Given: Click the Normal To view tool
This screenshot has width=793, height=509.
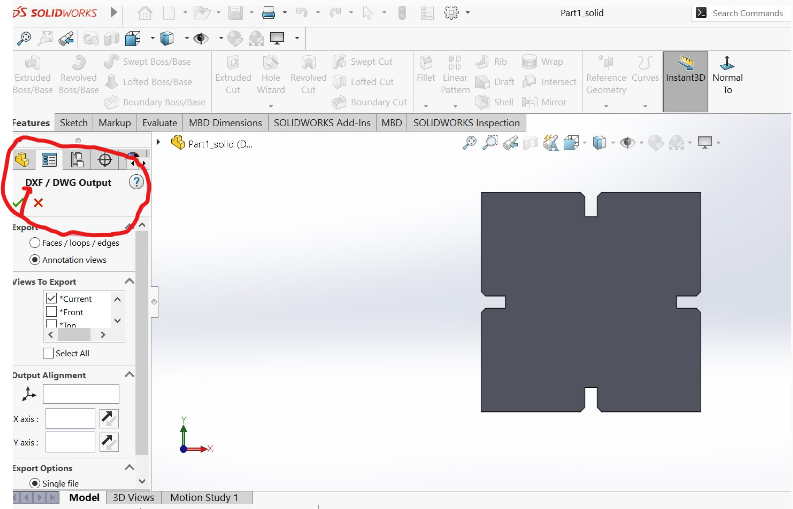Looking at the screenshot, I should tap(727, 76).
